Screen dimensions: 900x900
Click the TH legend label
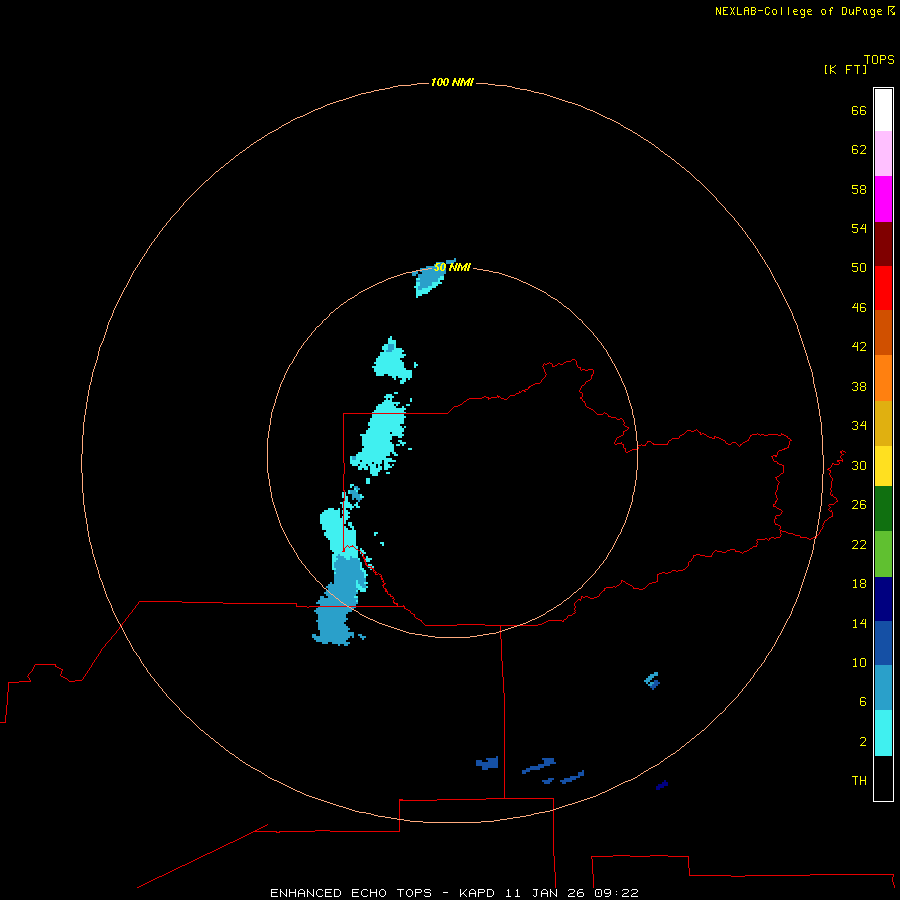[x=859, y=781]
